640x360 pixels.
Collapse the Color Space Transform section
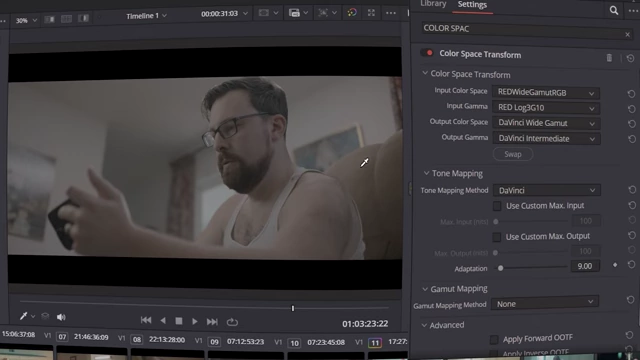[x=425, y=73]
